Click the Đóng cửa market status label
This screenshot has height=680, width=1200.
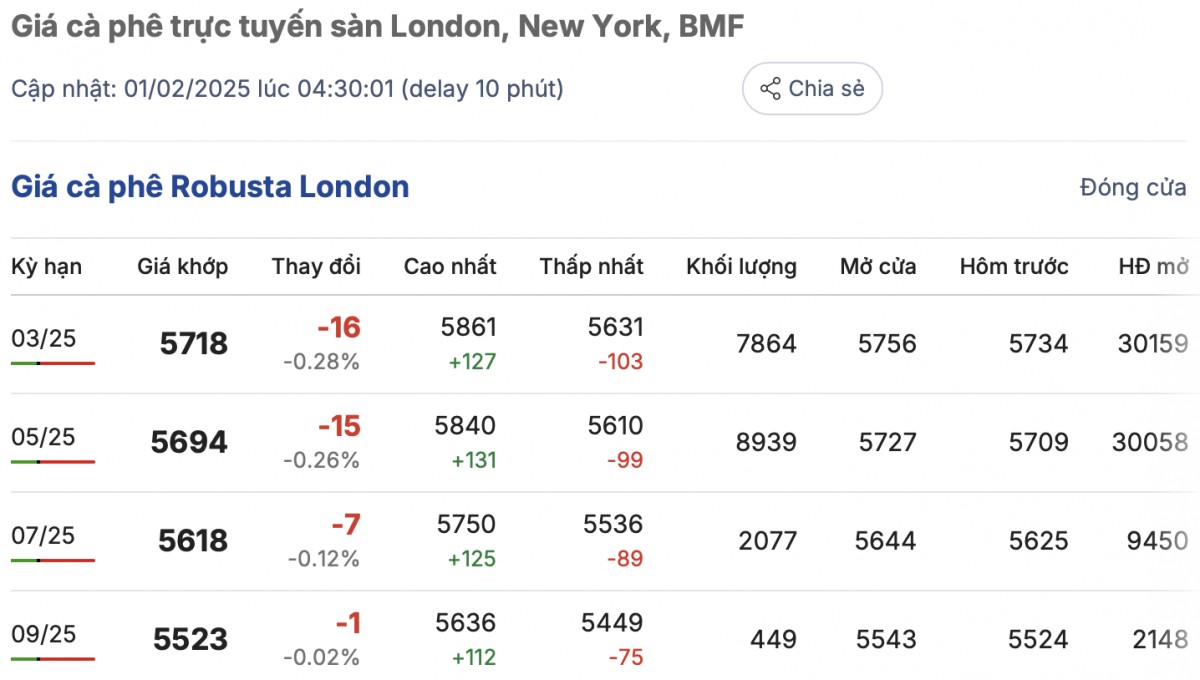click(1133, 187)
